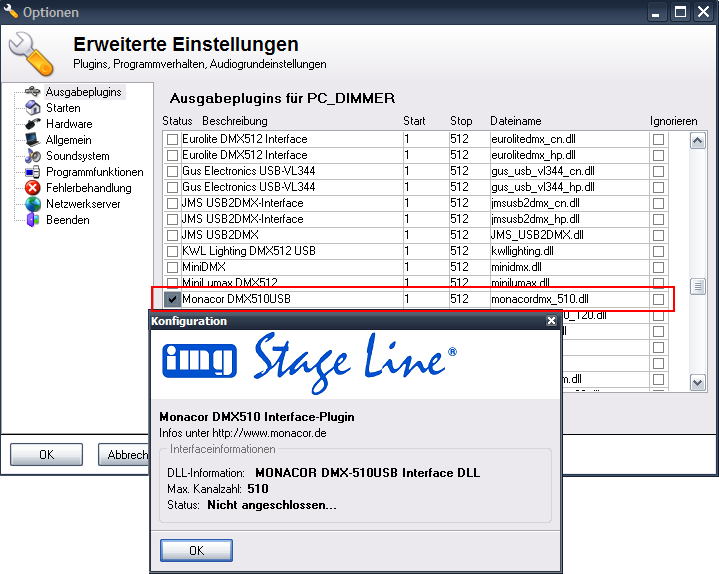Image resolution: width=719 pixels, height=574 pixels.
Task: Close the Konfiguration dialog
Action: (x=550, y=321)
